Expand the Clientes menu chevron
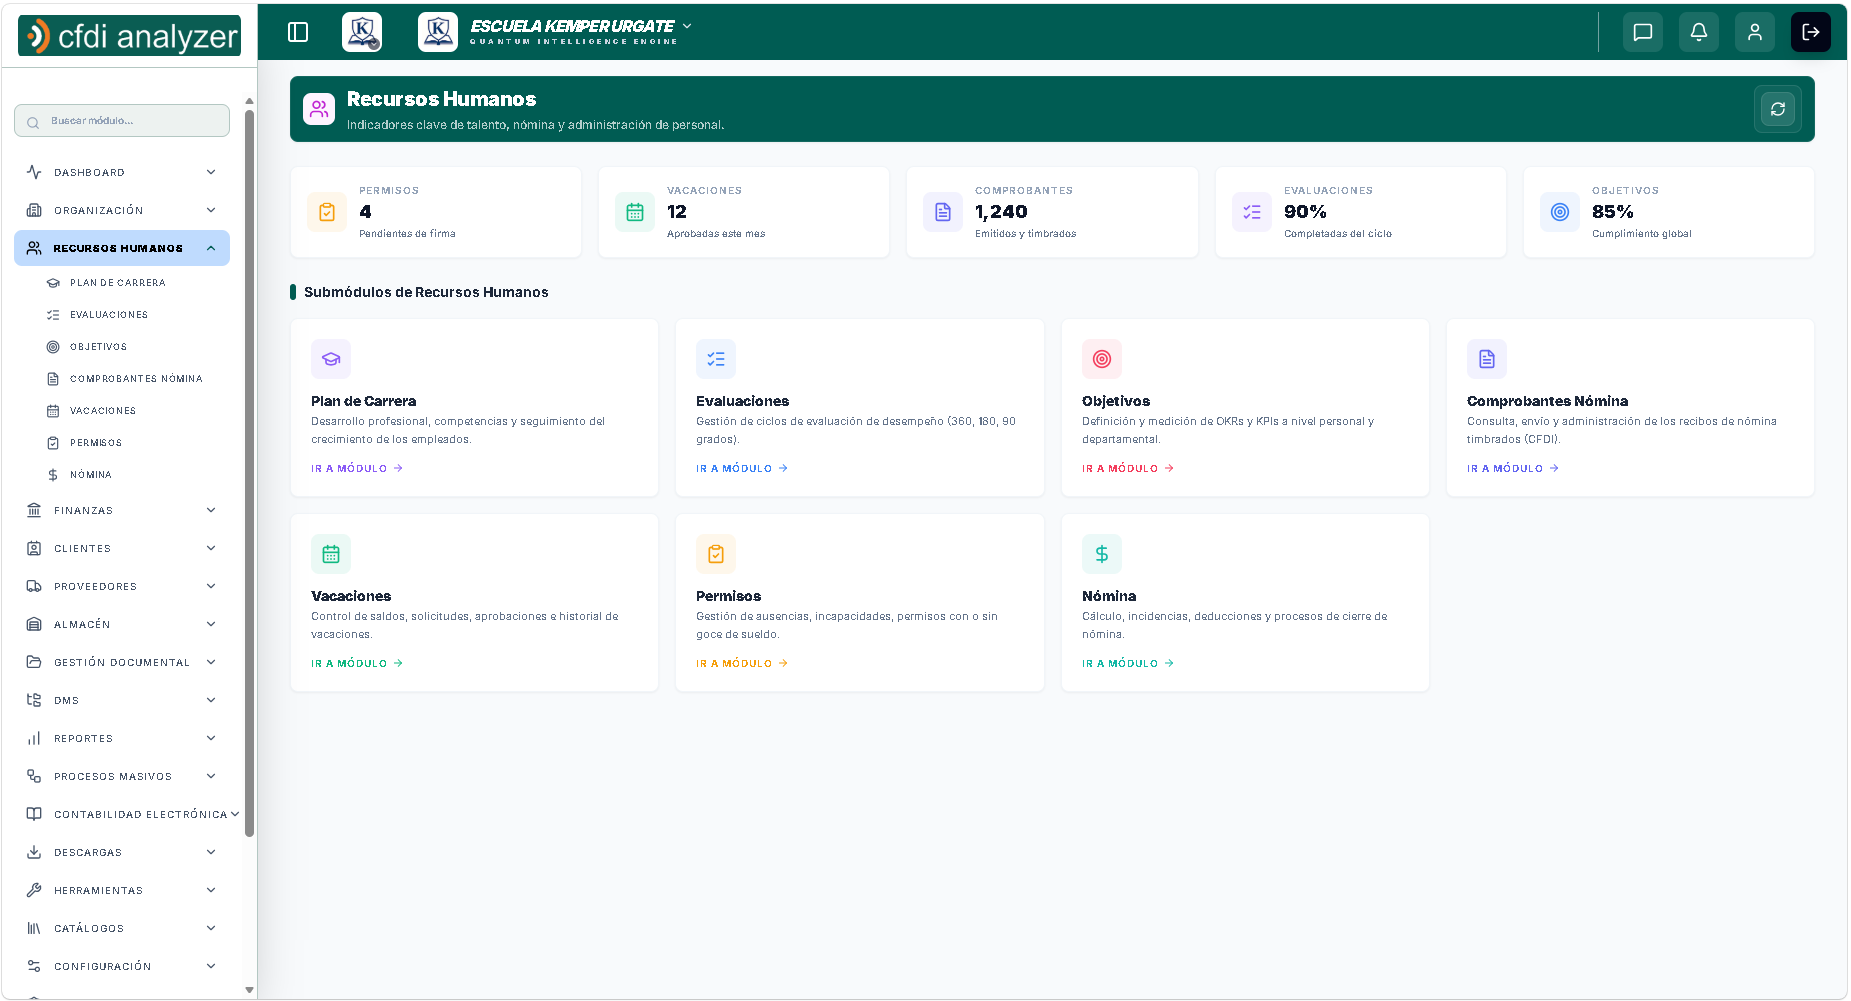 point(211,548)
